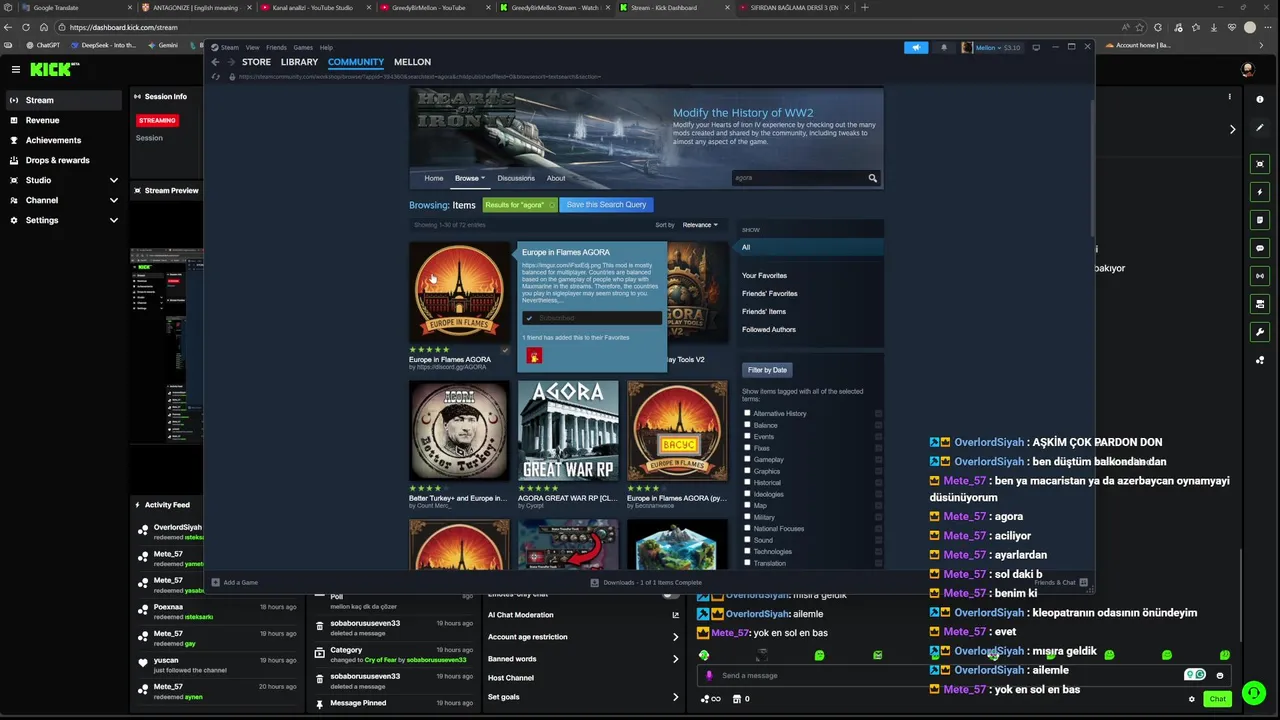Viewport: 1280px width, 720px height.
Task: Select All in the Show filter
Action: tap(810, 247)
